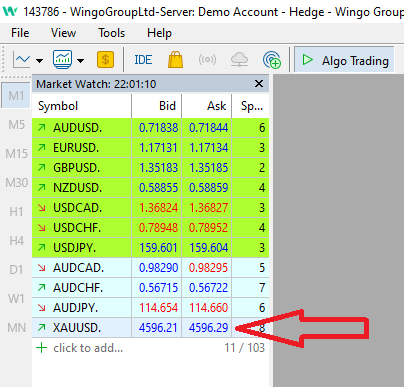Viewport: 404px width, 387px height.
Task: Open the File menu
Action: coord(20,33)
